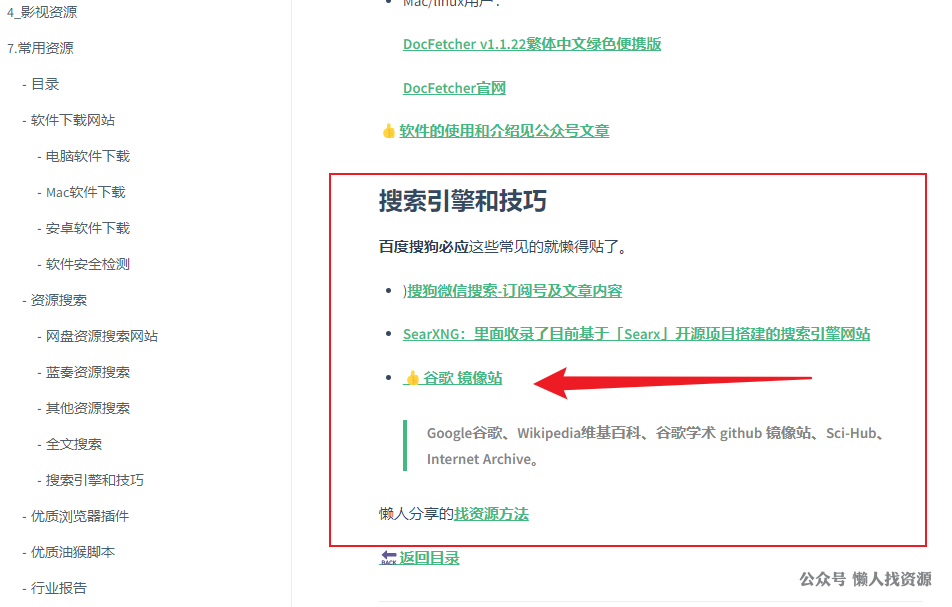The height and width of the screenshot is (607, 952).
Task: Jump to Mac软件下载 section
Action: tap(86, 192)
